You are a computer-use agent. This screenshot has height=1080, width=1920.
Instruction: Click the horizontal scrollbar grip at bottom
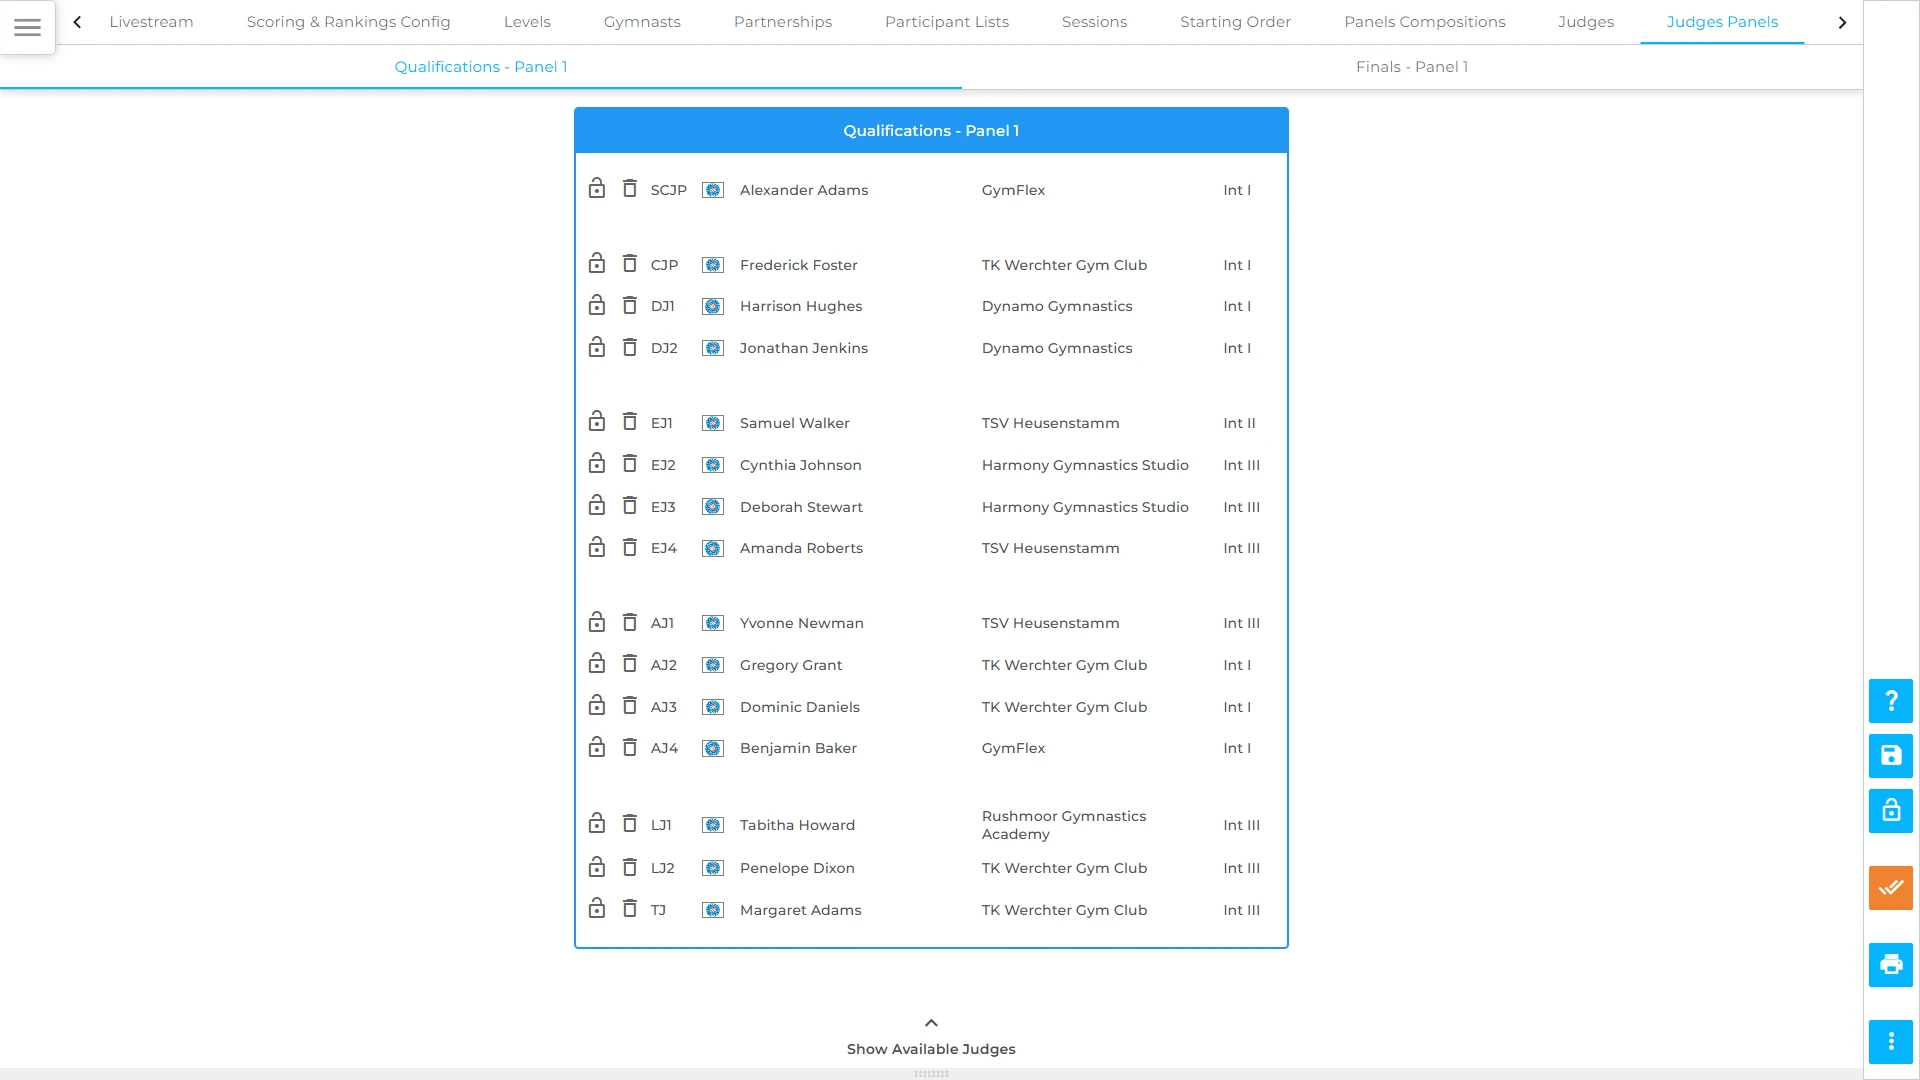point(931,1074)
